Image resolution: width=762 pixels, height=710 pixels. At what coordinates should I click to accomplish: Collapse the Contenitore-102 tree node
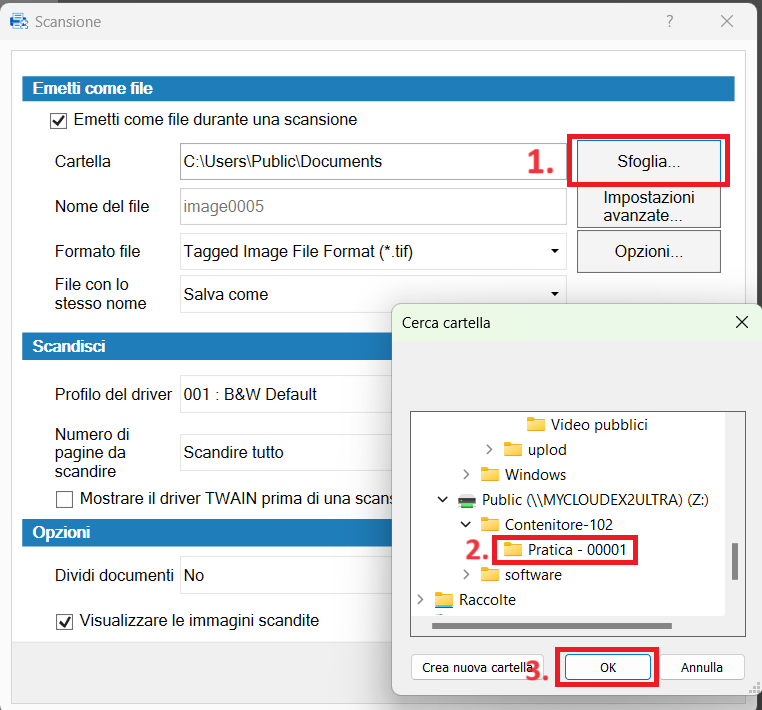466,524
